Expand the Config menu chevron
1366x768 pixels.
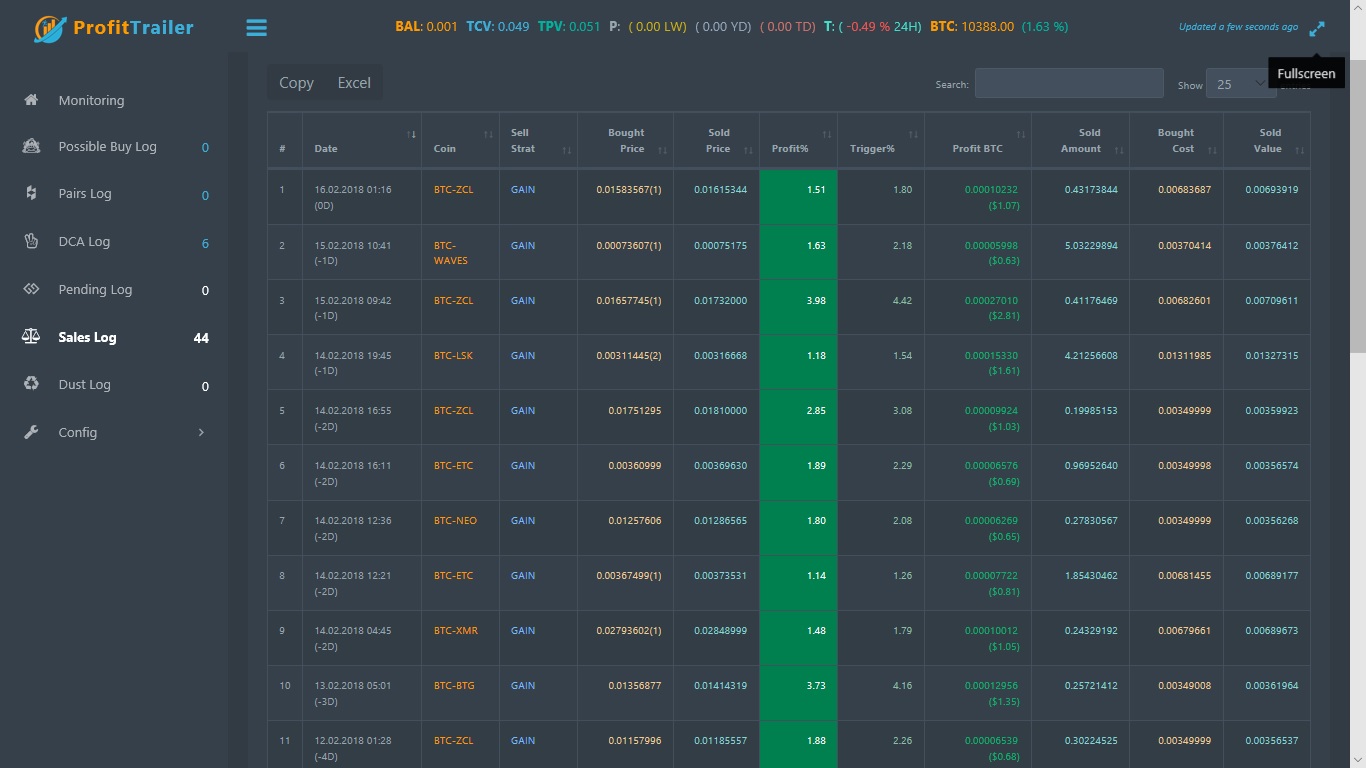tap(201, 432)
